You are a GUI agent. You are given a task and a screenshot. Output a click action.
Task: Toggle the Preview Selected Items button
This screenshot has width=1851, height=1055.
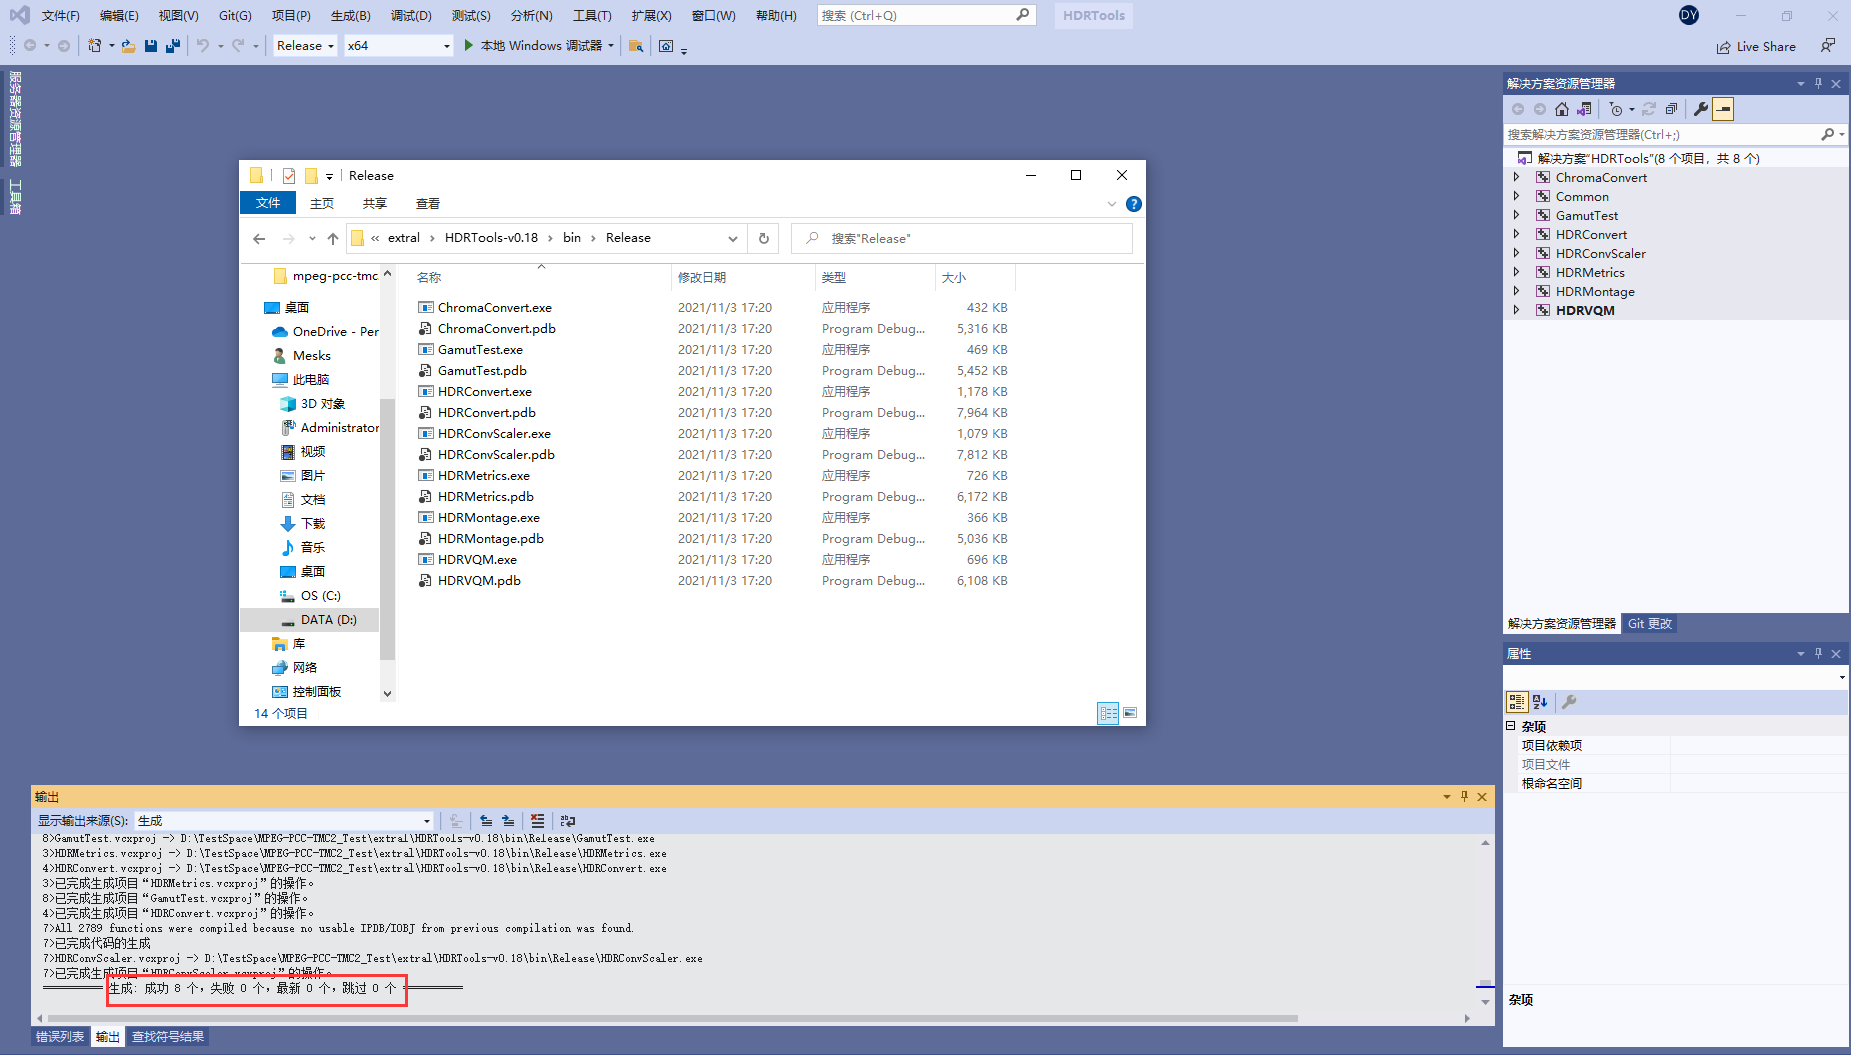[1723, 109]
